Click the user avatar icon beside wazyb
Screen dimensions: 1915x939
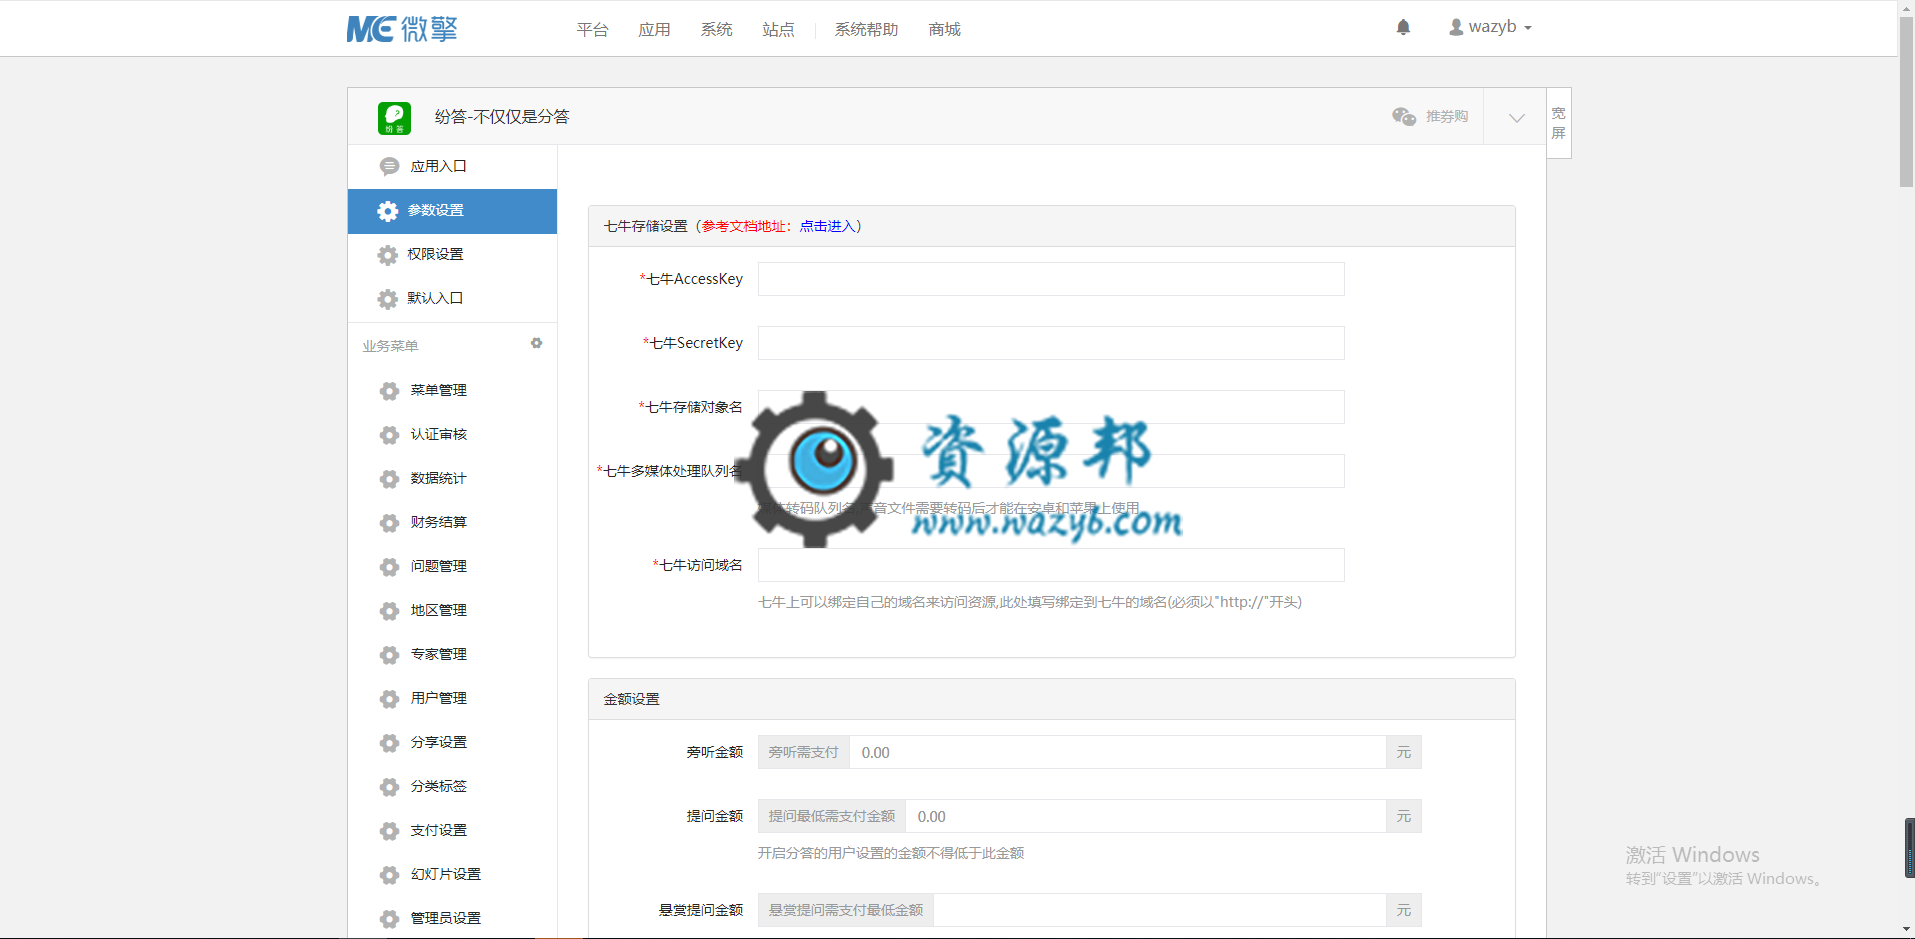(1456, 27)
